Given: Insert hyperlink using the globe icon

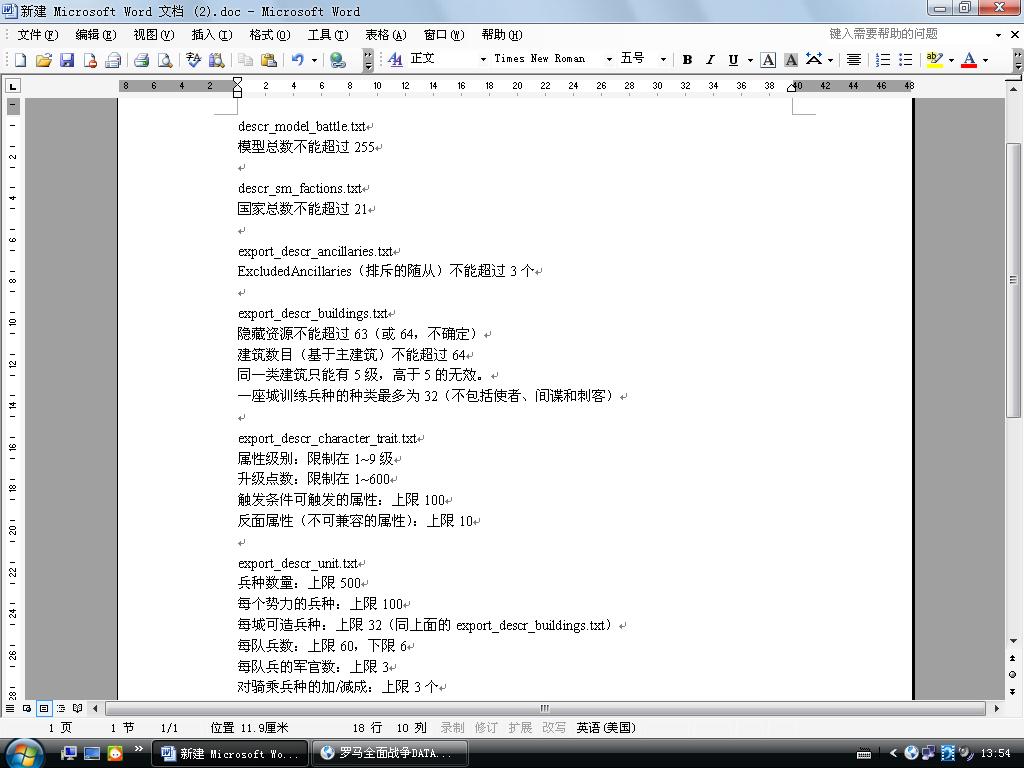Looking at the screenshot, I should (x=338, y=60).
